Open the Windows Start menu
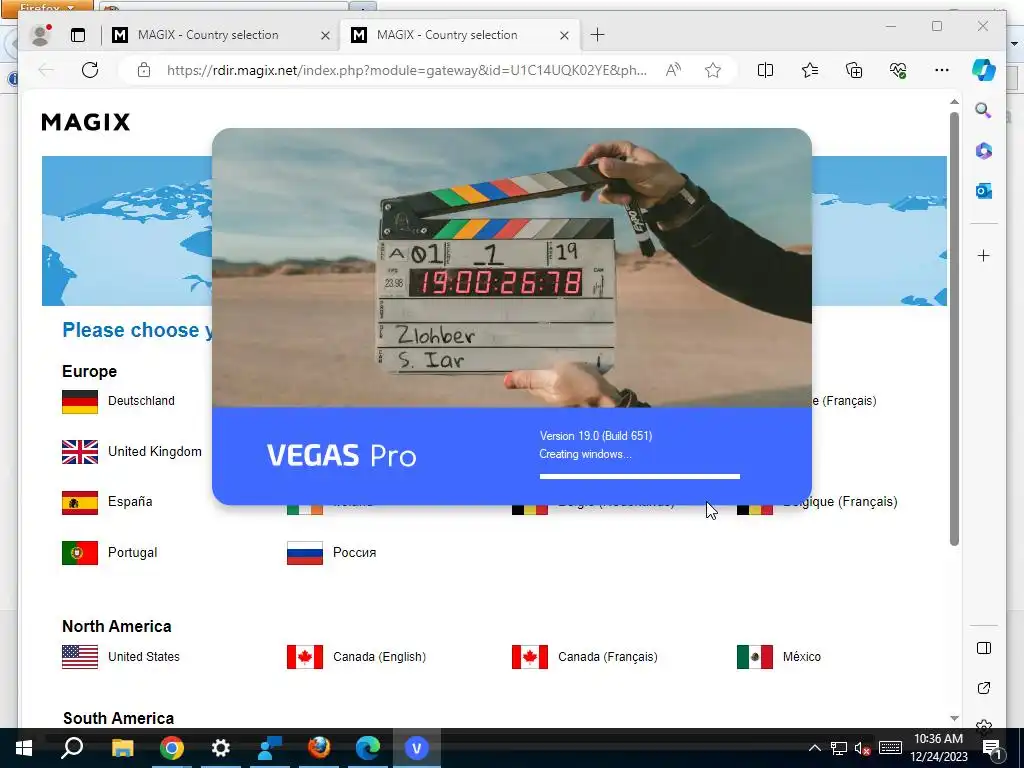This screenshot has width=1024, height=768. 24,748
